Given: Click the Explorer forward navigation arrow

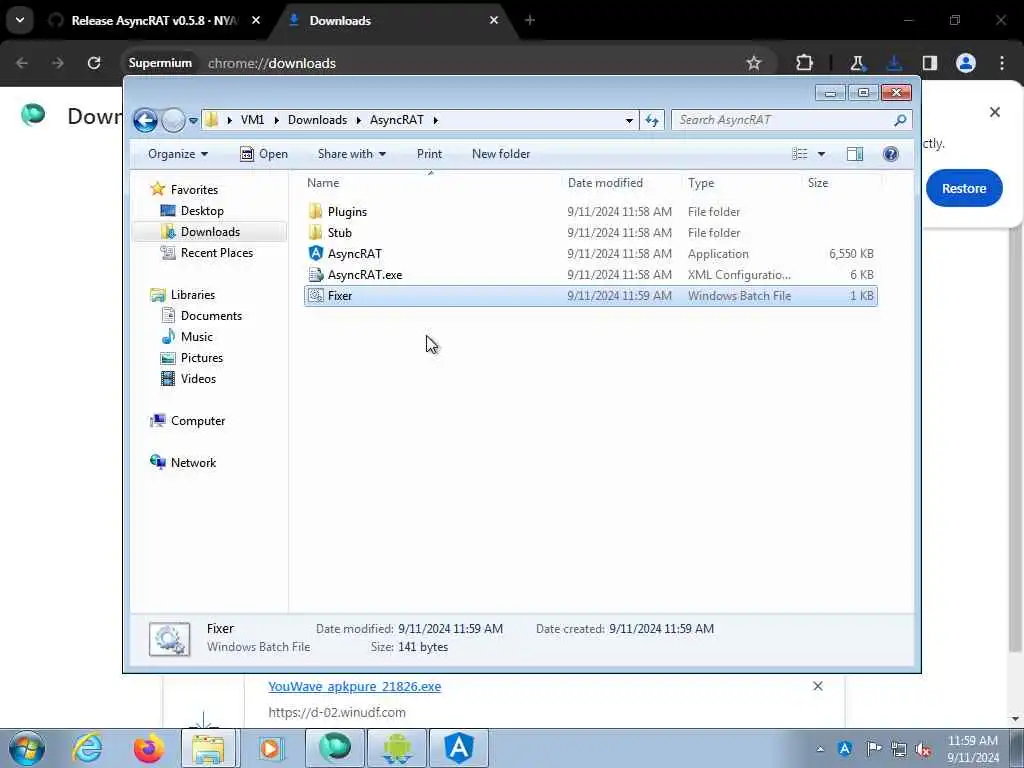Looking at the screenshot, I should 173,120.
